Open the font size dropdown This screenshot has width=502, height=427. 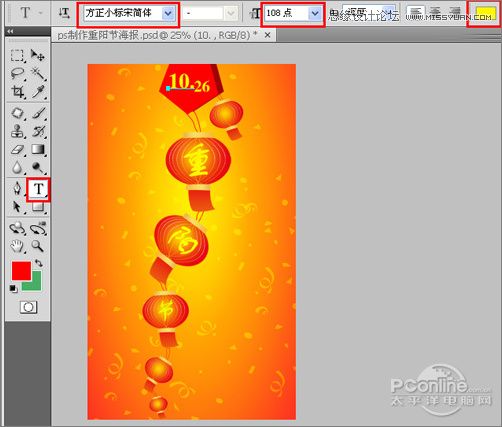315,14
